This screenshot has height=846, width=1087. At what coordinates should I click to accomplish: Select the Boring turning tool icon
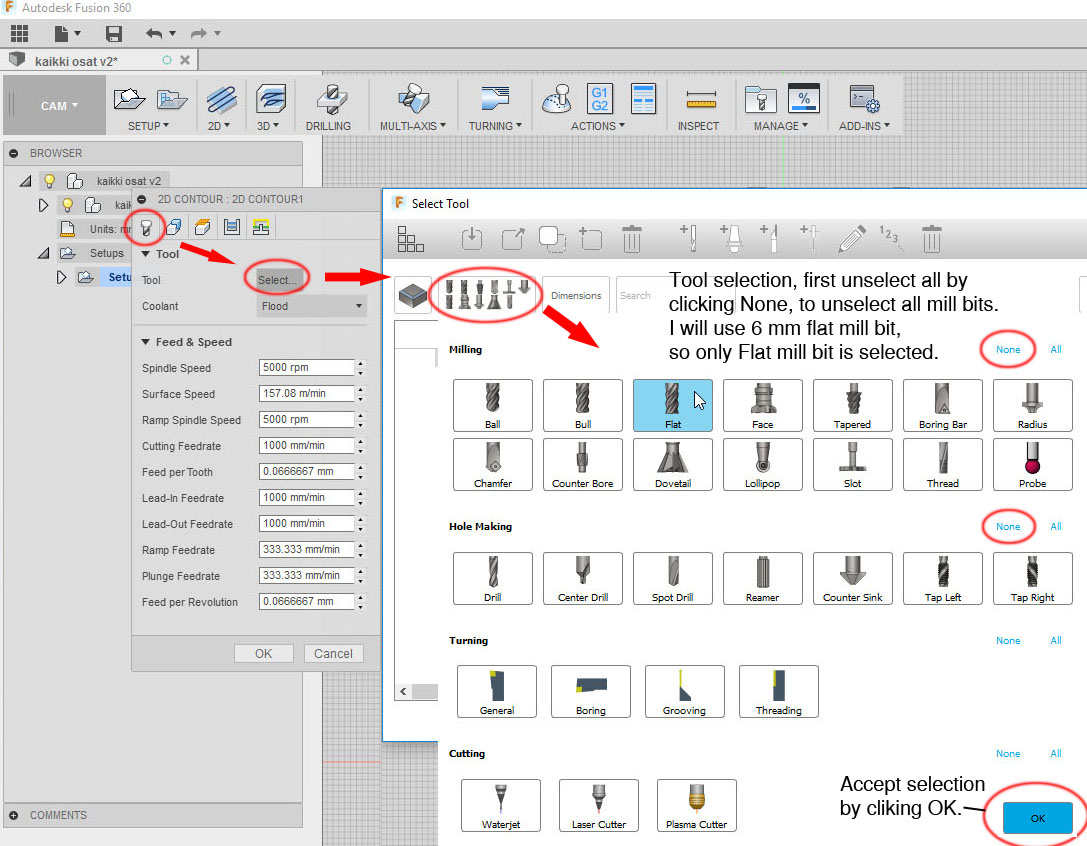tap(591, 691)
